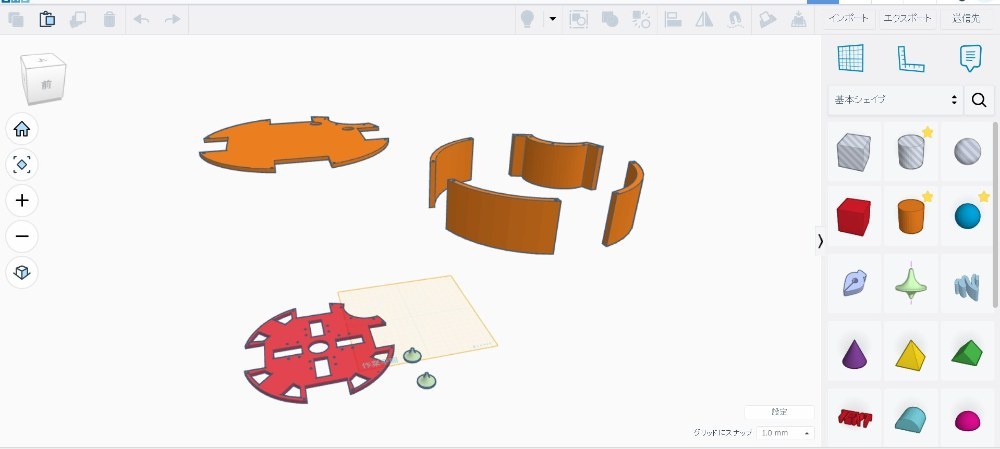Select the gray striped Box hole shape
The height and width of the screenshot is (449, 1000).
853,152
